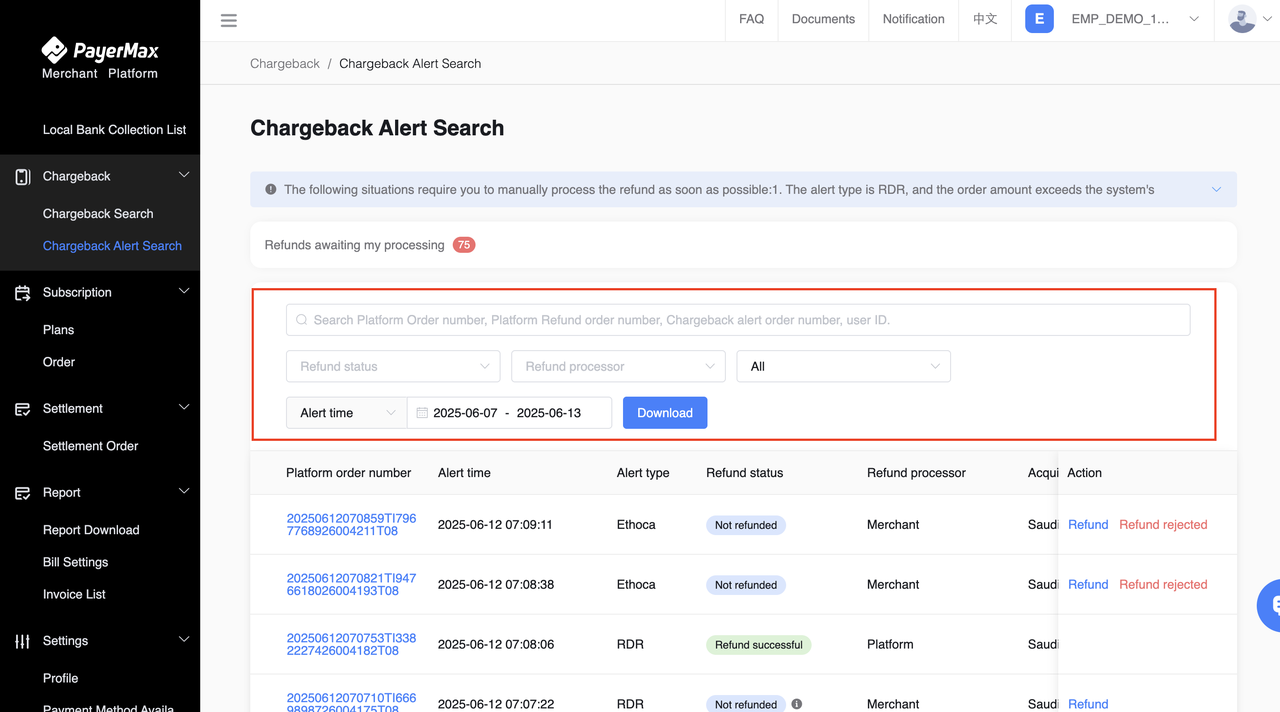1280x712 pixels.
Task: Click the search order number input field
Action: tap(738, 320)
